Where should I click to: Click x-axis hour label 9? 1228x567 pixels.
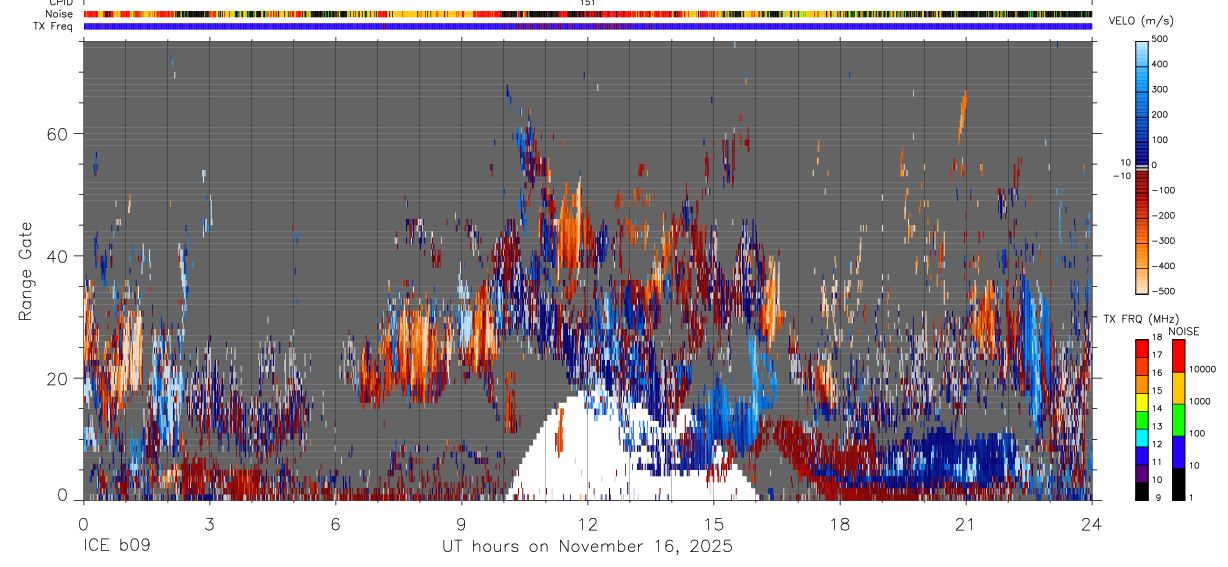(x=461, y=524)
